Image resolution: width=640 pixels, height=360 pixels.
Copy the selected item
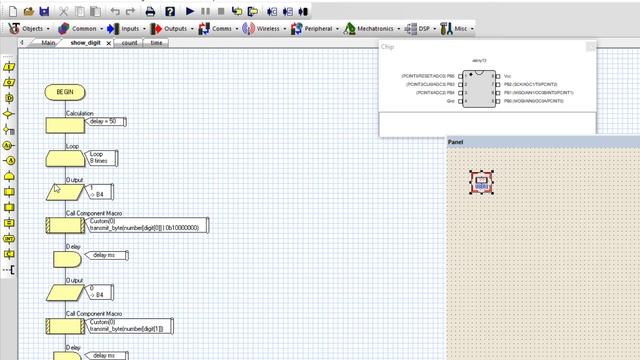point(80,11)
